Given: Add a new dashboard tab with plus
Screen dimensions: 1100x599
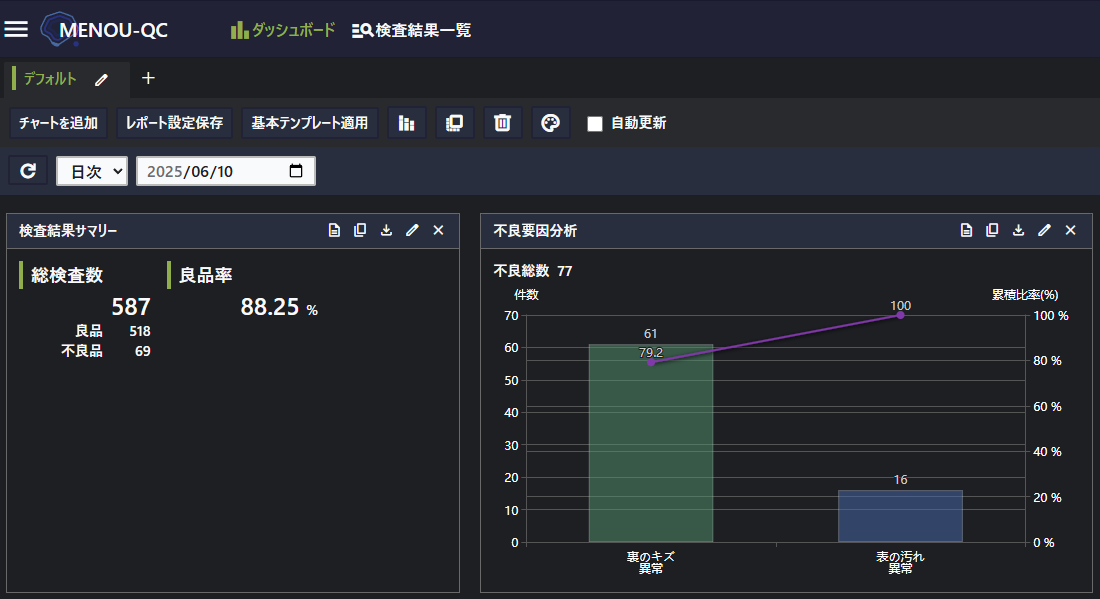Looking at the screenshot, I should [148, 78].
